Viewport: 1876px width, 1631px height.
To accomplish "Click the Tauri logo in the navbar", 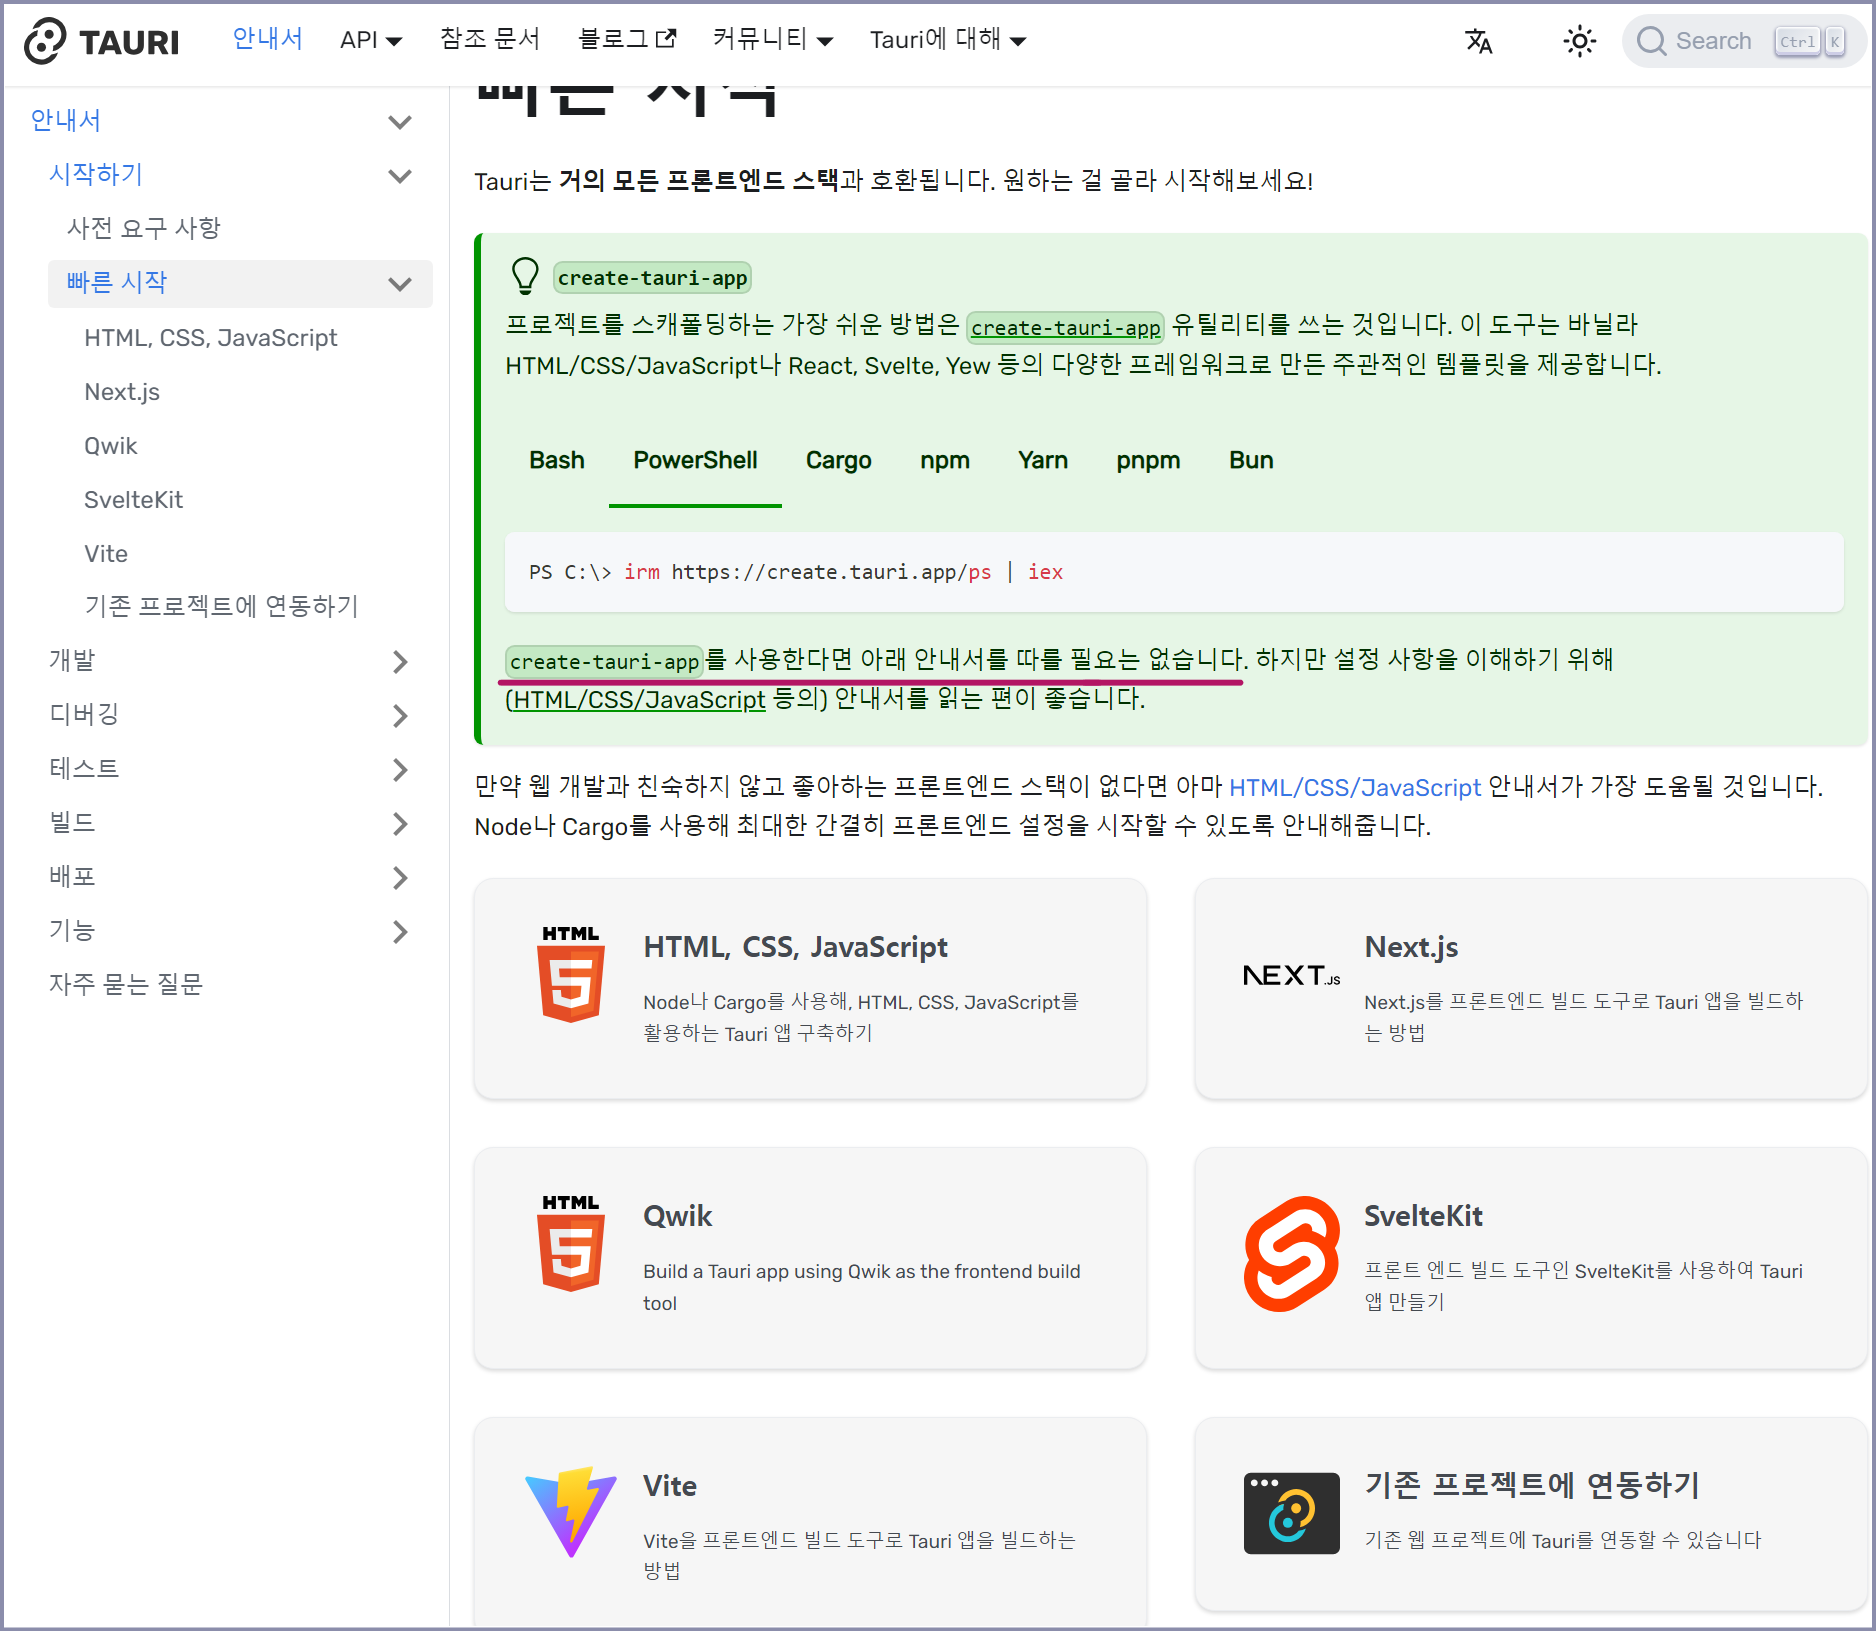I will coord(101,41).
